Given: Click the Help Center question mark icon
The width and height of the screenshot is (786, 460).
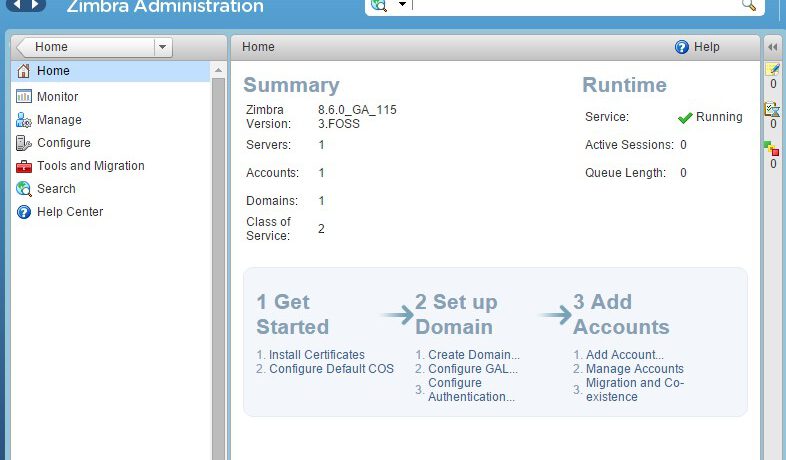Looking at the screenshot, I should 24,212.
